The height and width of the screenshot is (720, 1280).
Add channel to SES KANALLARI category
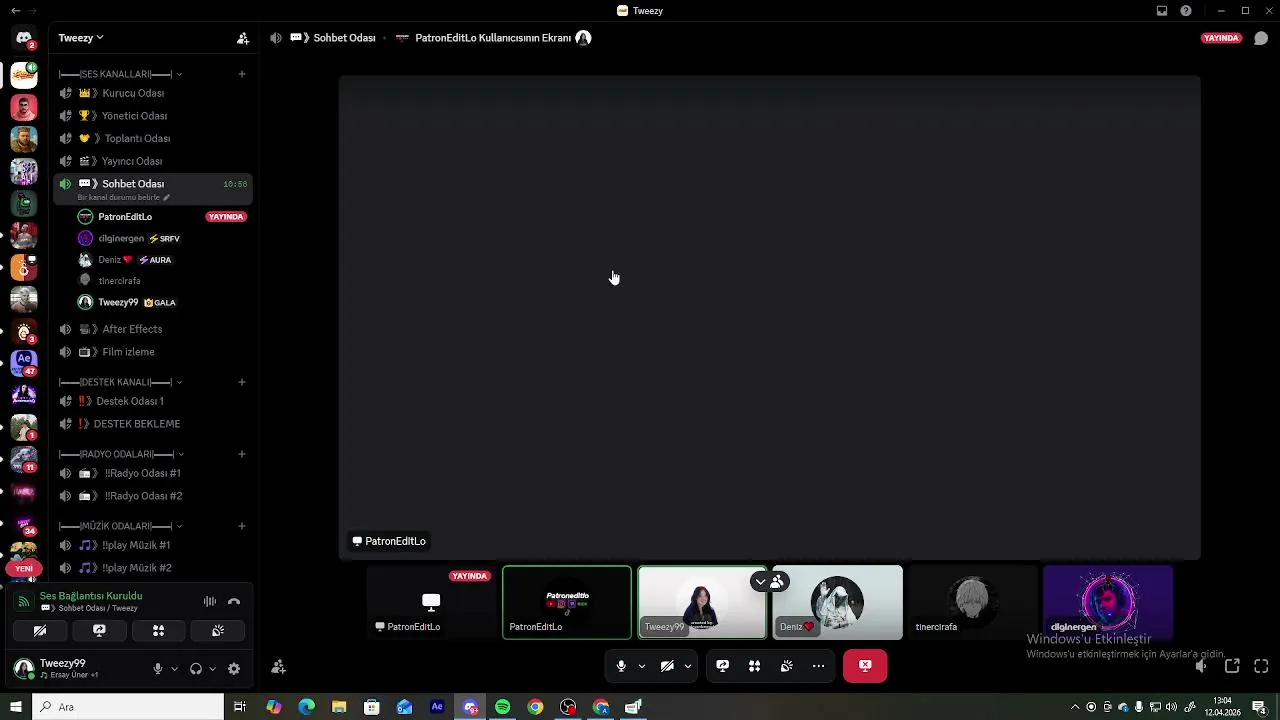(242, 74)
